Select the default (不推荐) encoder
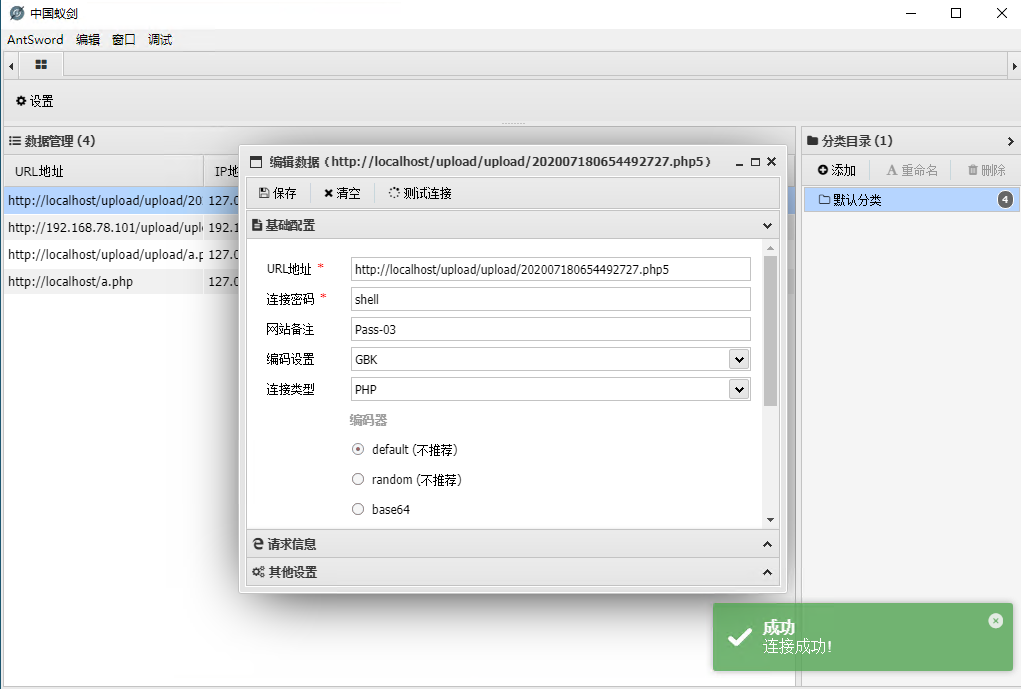Screen dimensions: 1021x689 coord(357,449)
